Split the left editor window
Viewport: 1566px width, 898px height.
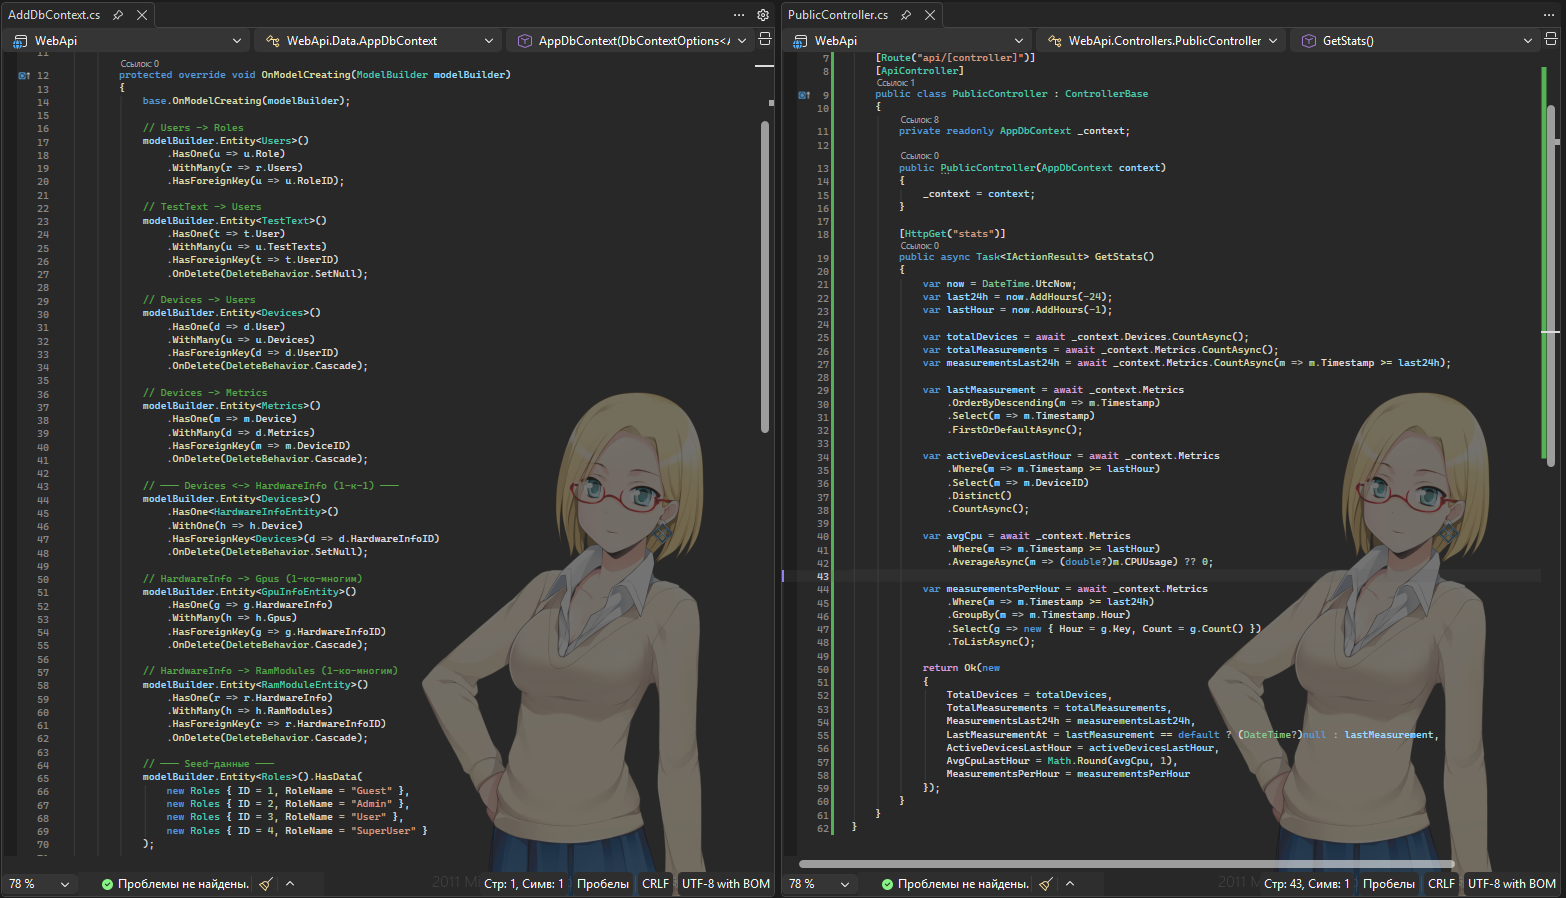tap(765, 39)
